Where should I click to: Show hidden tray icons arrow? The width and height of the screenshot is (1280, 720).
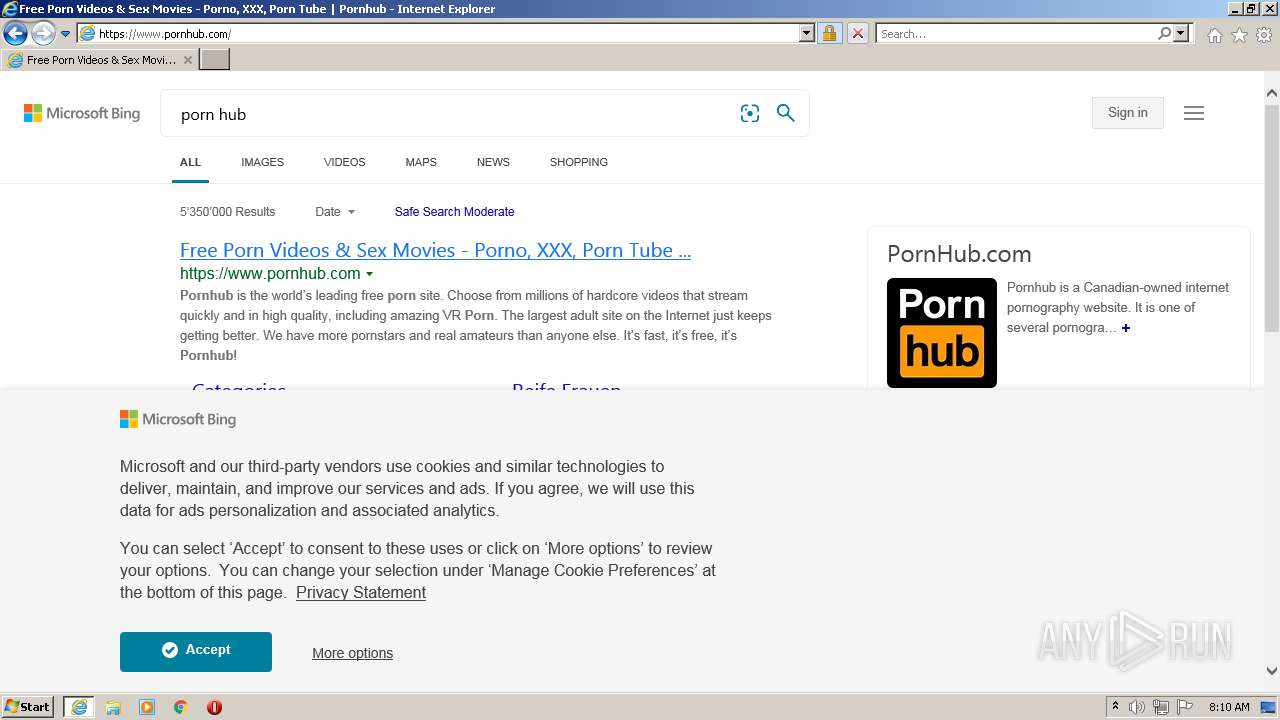click(1115, 707)
